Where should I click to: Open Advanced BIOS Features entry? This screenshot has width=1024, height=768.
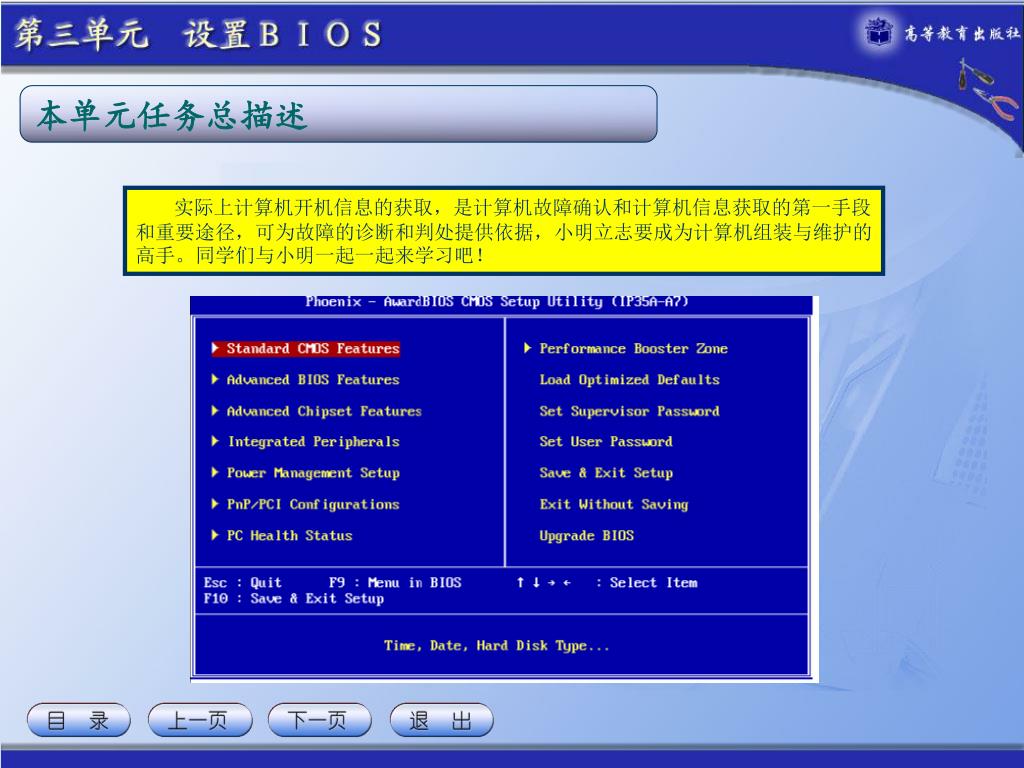pos(313,380)
